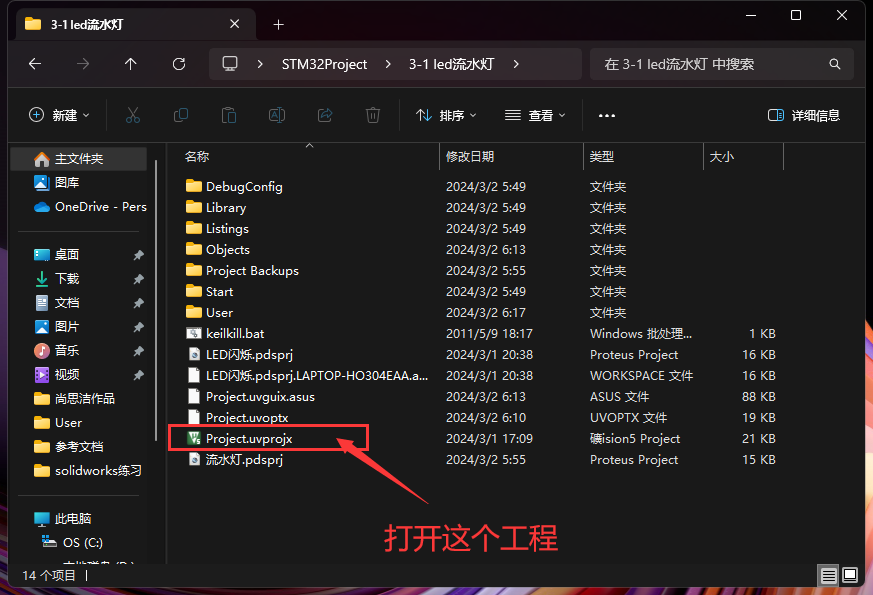The image size is (873, 595).
Task: Open 主文件夹 in navigation pane
Action: tap(79, 159)
